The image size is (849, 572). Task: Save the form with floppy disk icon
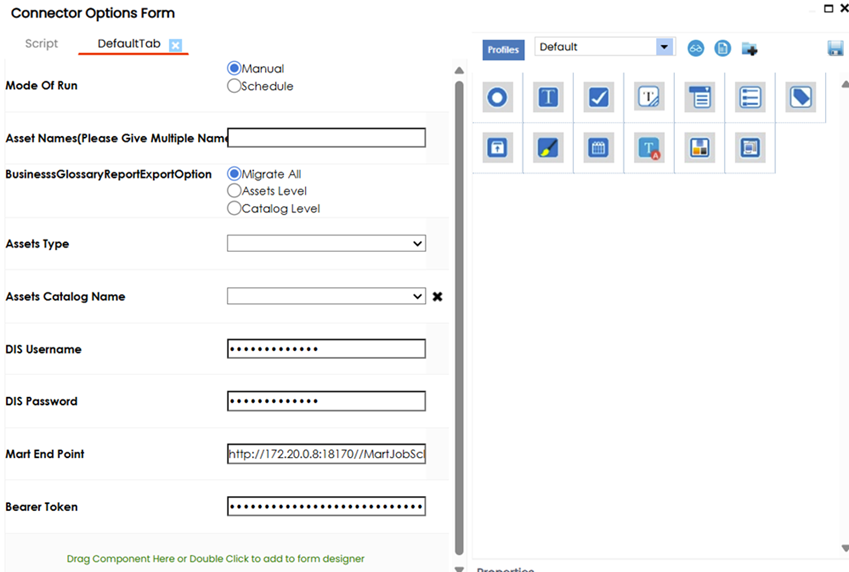835,48
